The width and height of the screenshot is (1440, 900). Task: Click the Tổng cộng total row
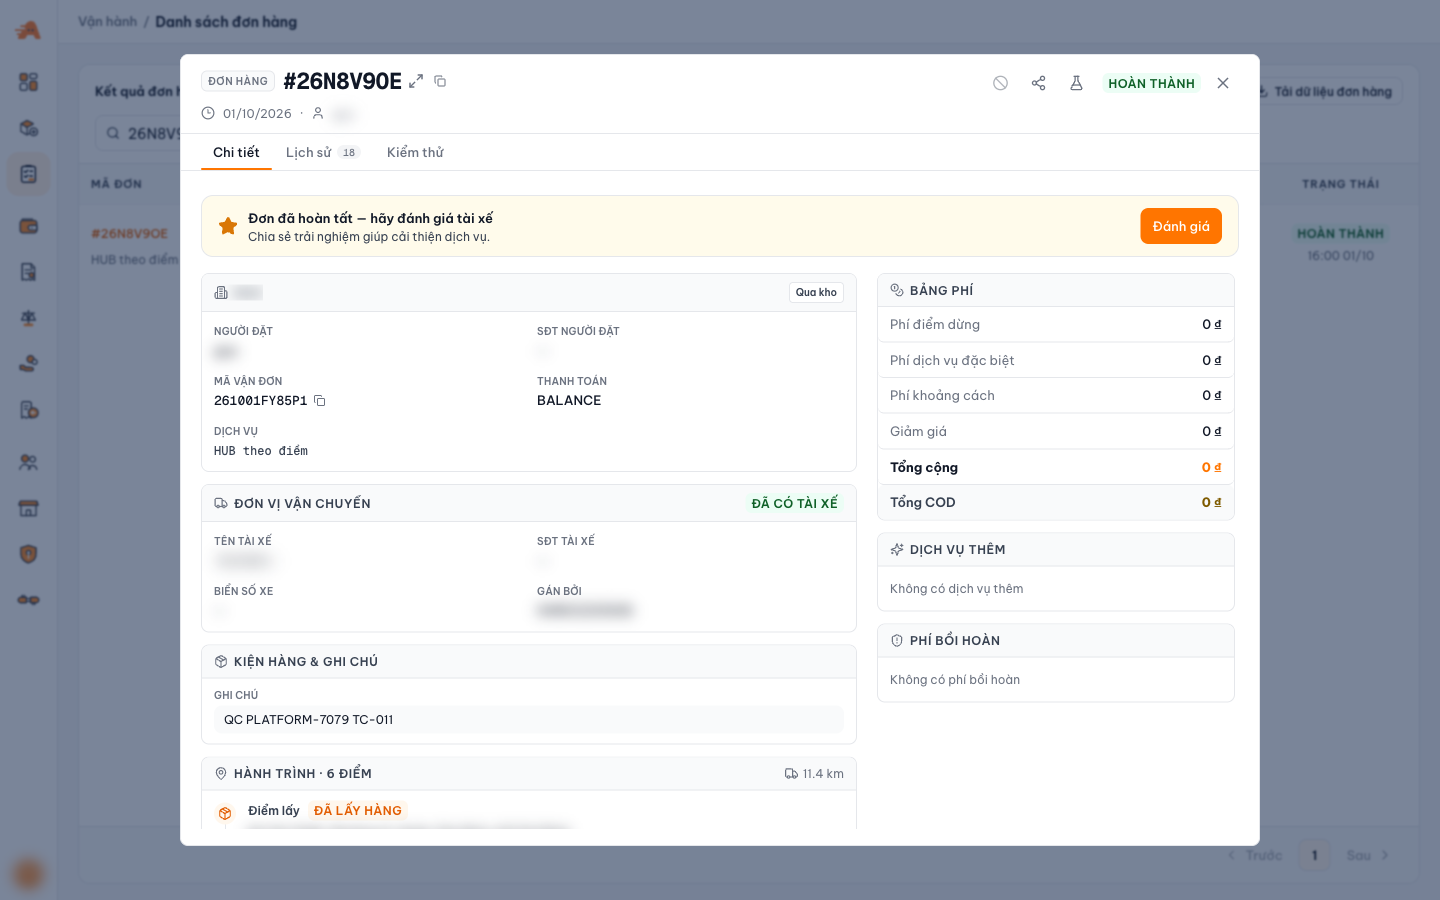1056,467
